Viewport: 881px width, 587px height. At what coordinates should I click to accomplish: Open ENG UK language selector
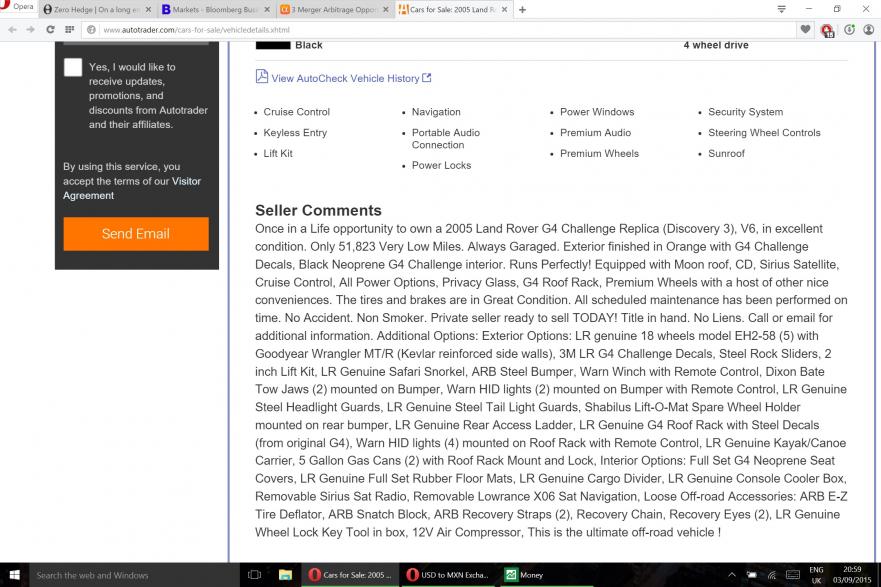[816, 575]
